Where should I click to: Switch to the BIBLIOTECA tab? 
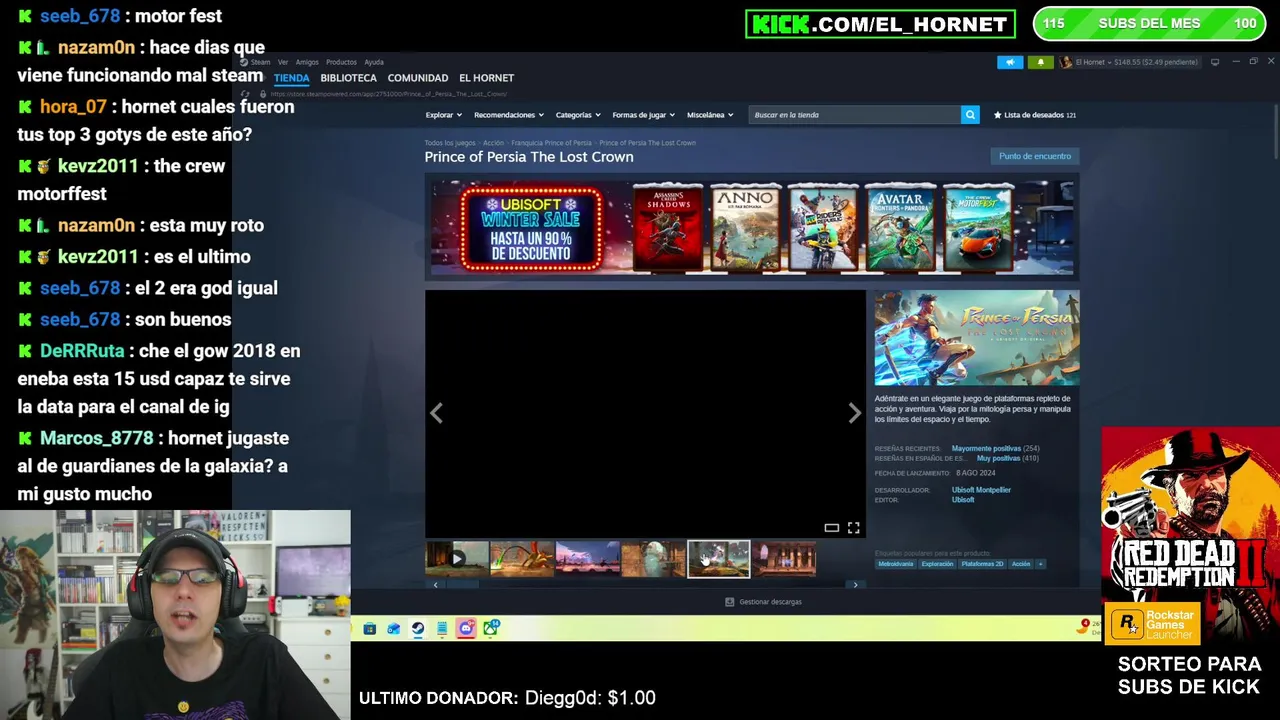[x=348, y=78]
